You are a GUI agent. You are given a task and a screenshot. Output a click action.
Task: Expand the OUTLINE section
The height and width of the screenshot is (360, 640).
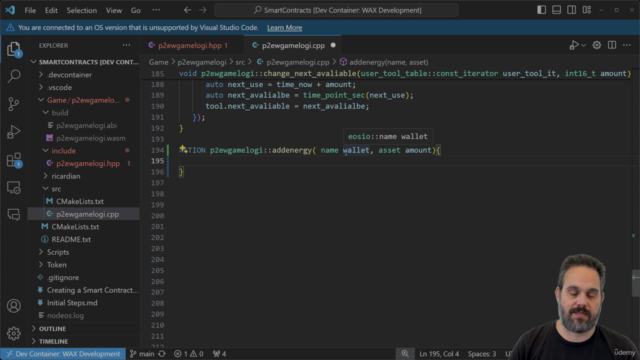tap(84, 329)
